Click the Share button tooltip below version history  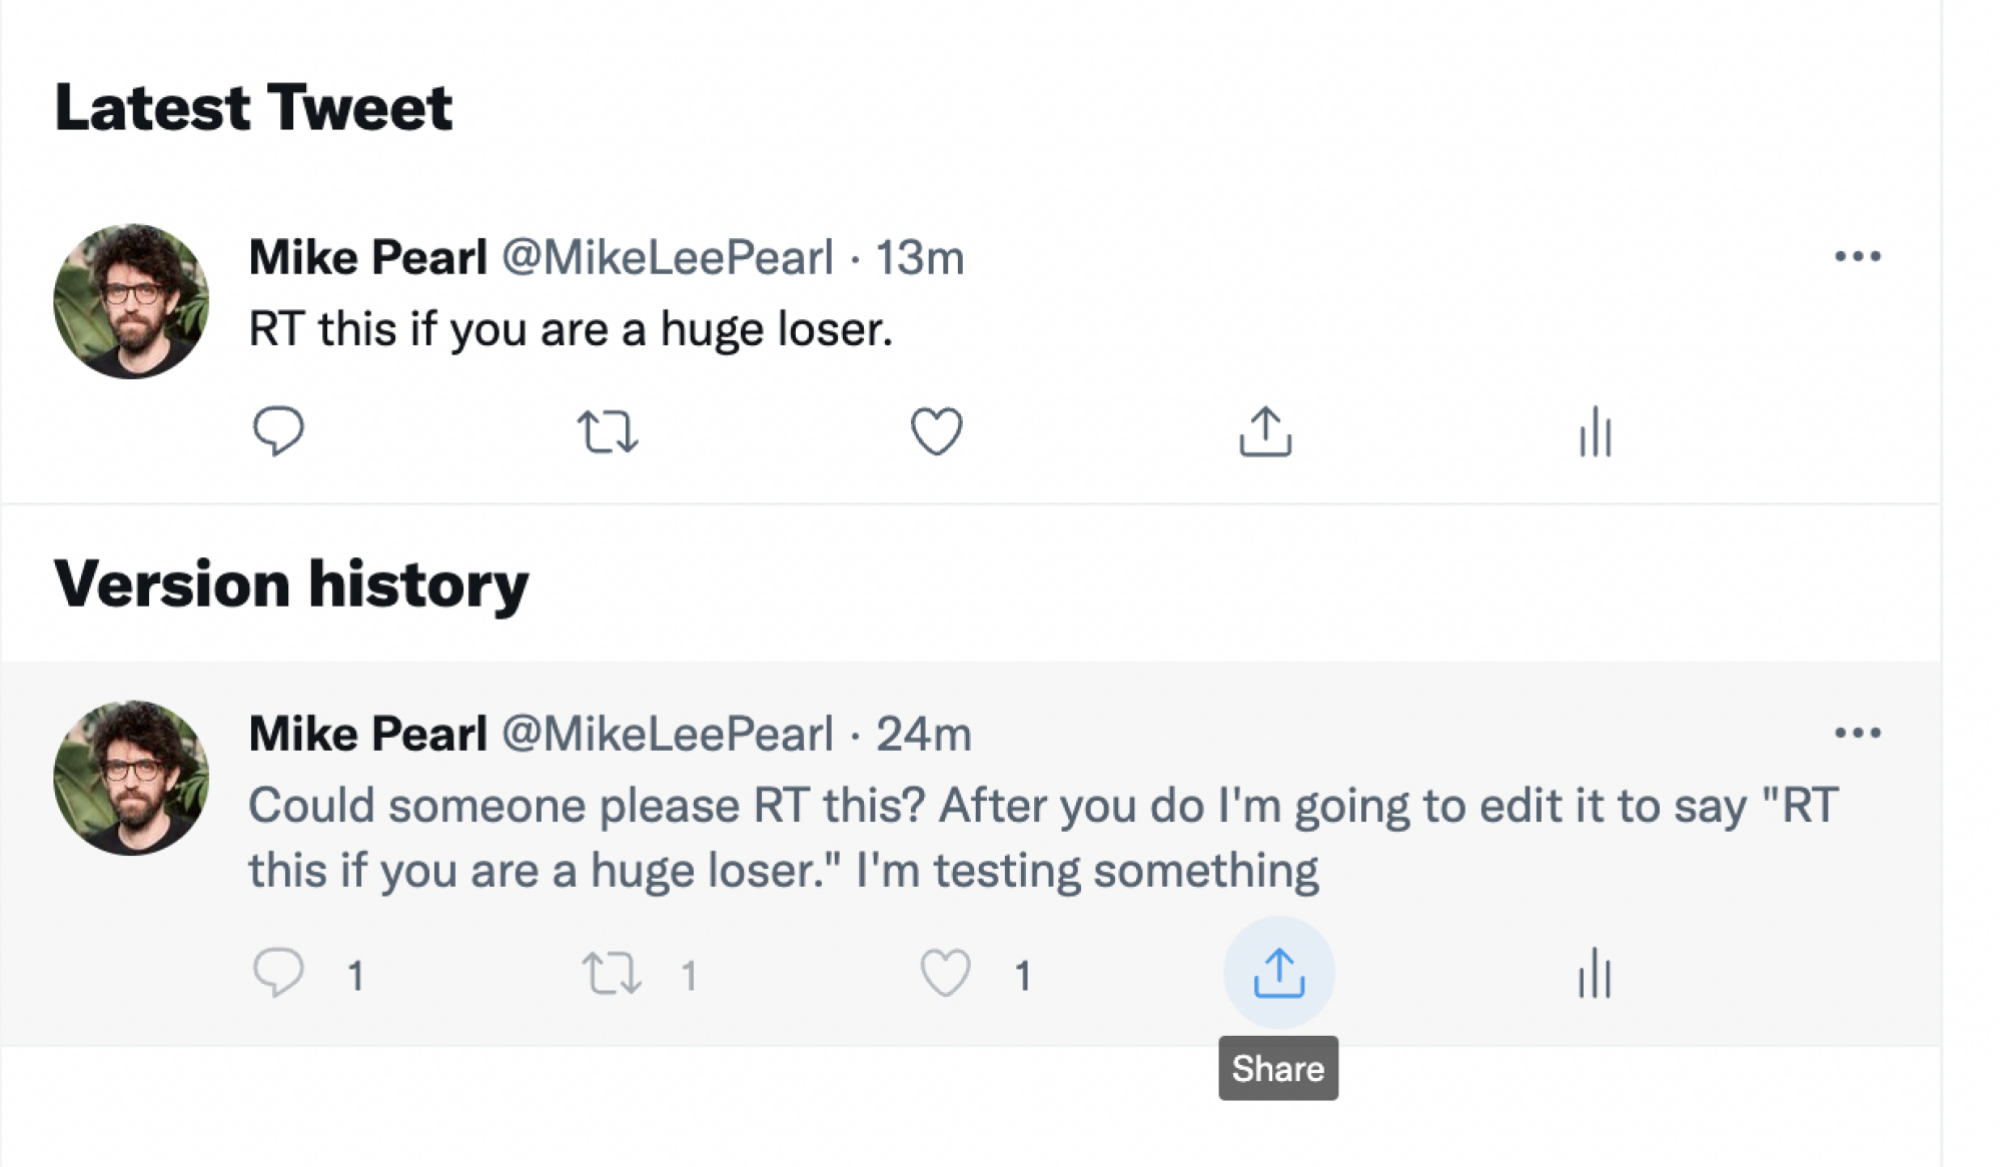tap(1278, 1067)
